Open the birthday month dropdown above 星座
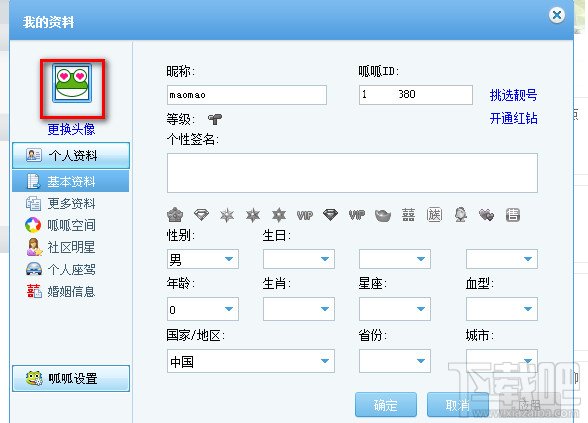588x423 pixels. 395,259
